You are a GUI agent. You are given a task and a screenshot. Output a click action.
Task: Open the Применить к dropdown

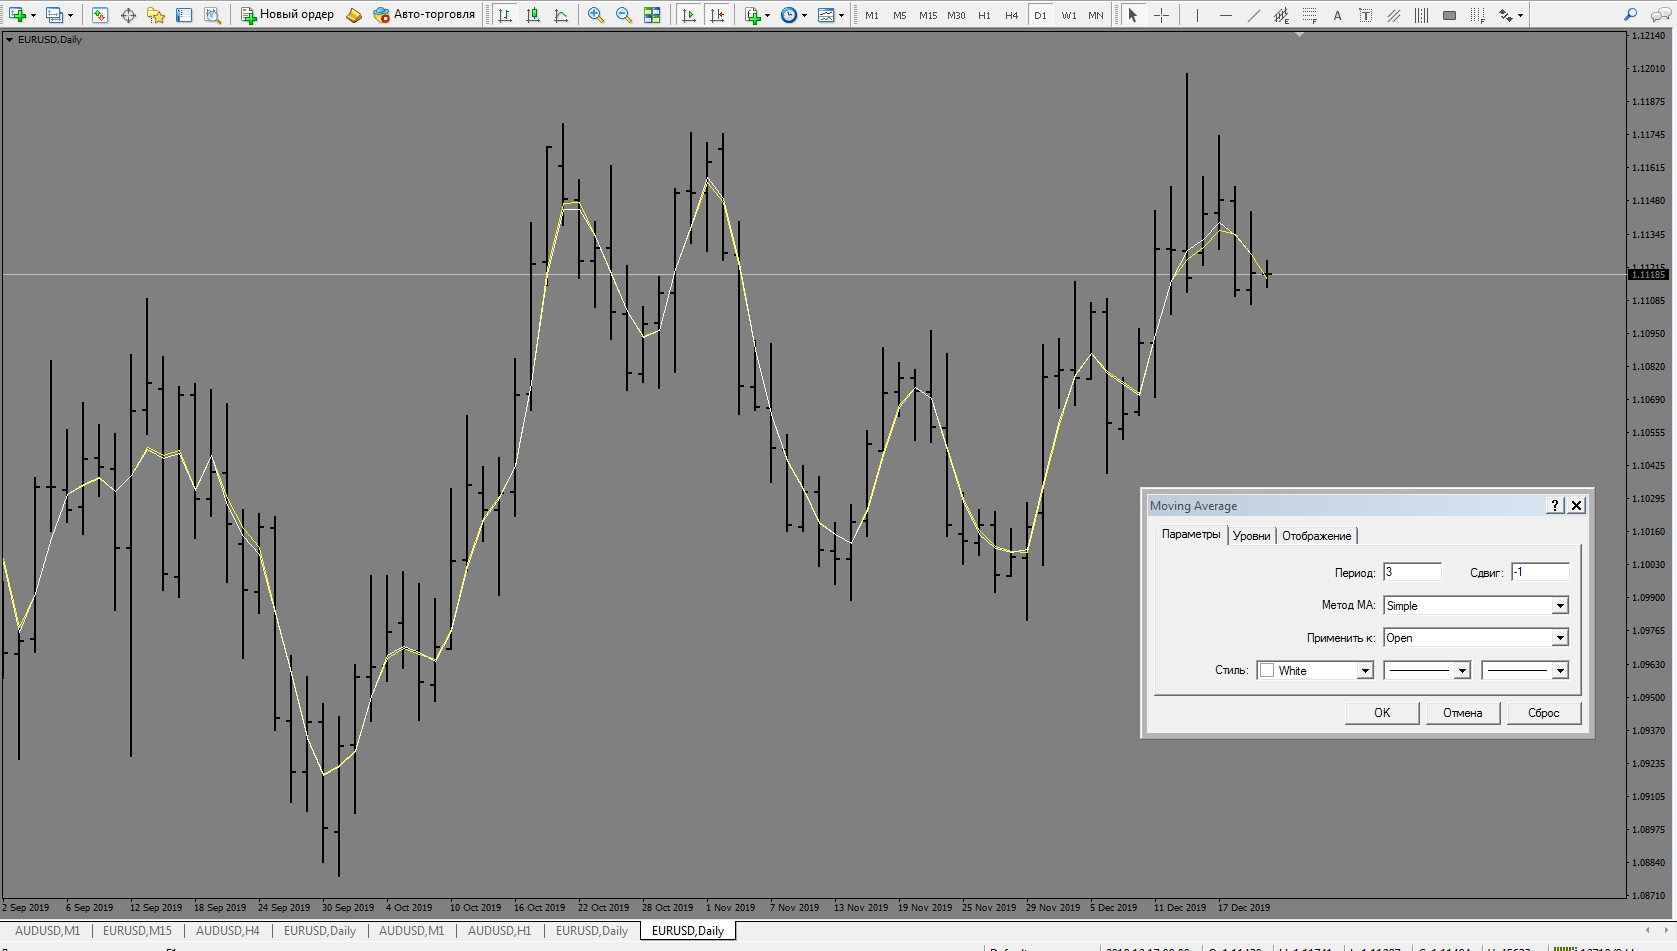point(1476,637)
